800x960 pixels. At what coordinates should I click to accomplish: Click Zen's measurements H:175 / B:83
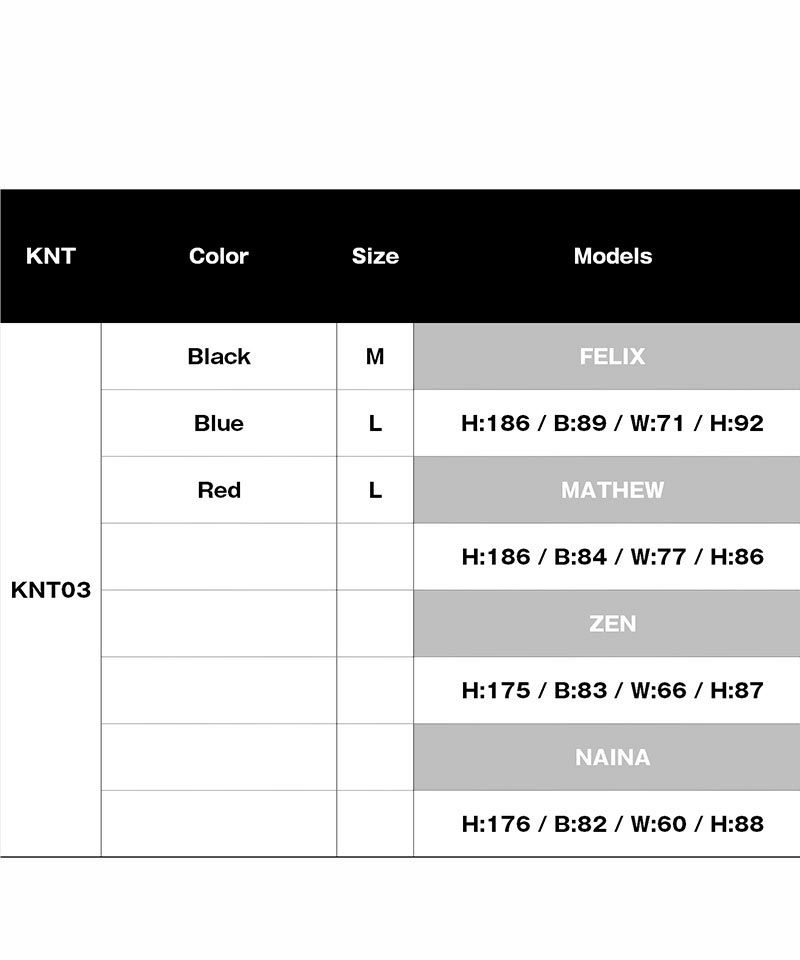click(x=612, y=690)
